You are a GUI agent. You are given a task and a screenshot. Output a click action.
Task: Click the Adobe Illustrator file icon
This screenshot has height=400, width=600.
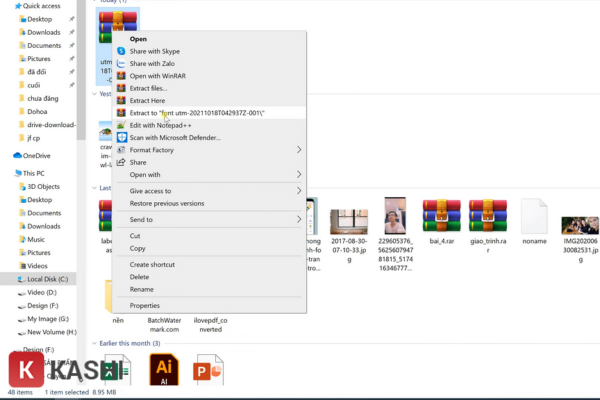164,369
